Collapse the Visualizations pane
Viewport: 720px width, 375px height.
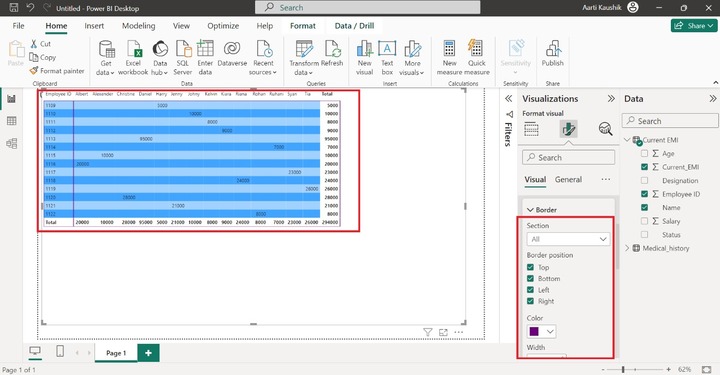coord(611,99)
